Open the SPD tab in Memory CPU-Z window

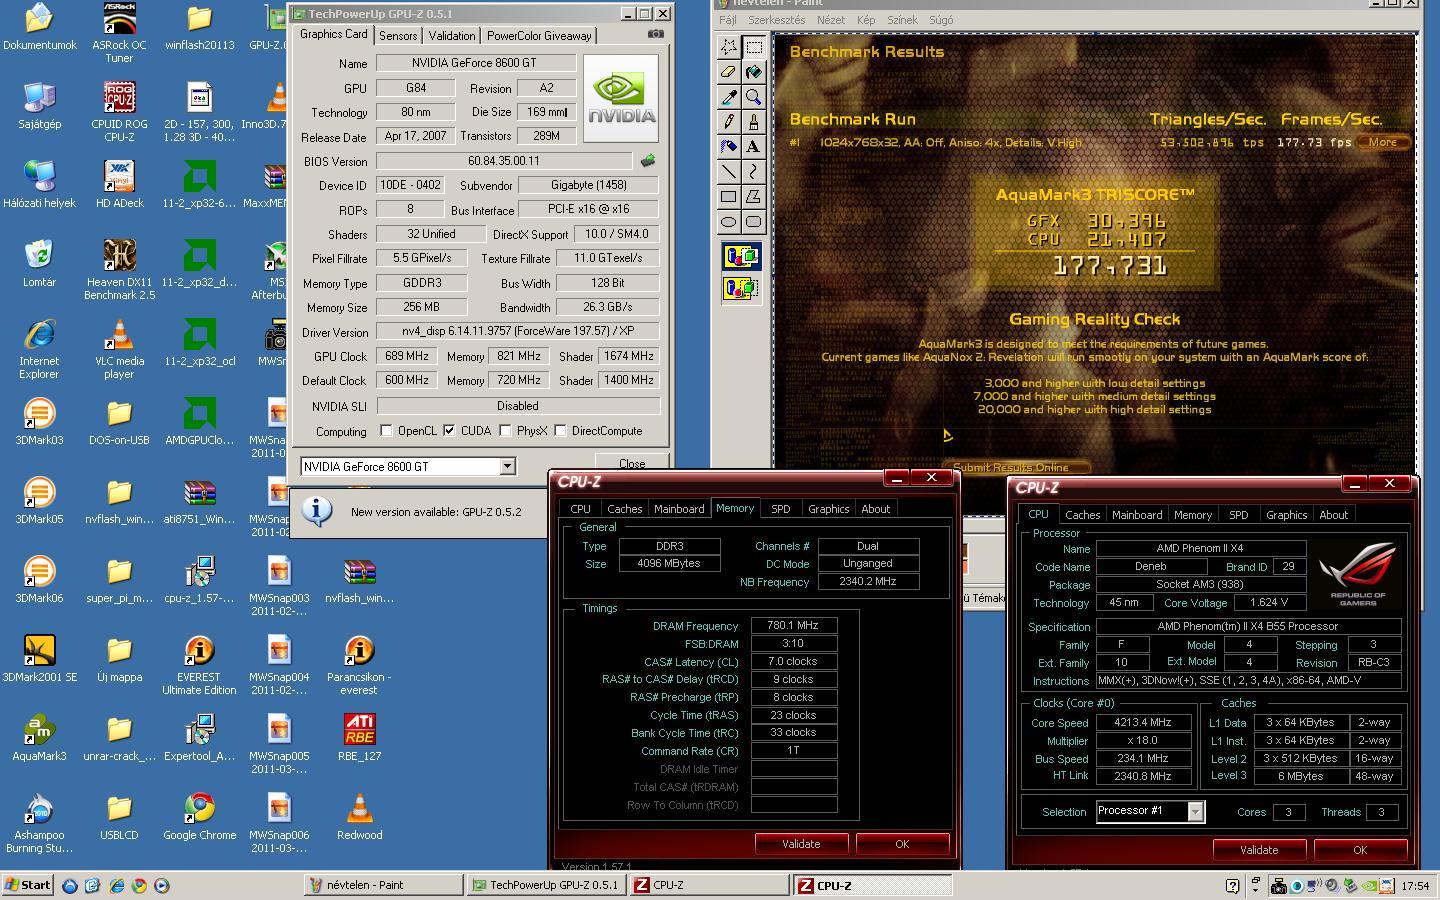pos(781,509)
